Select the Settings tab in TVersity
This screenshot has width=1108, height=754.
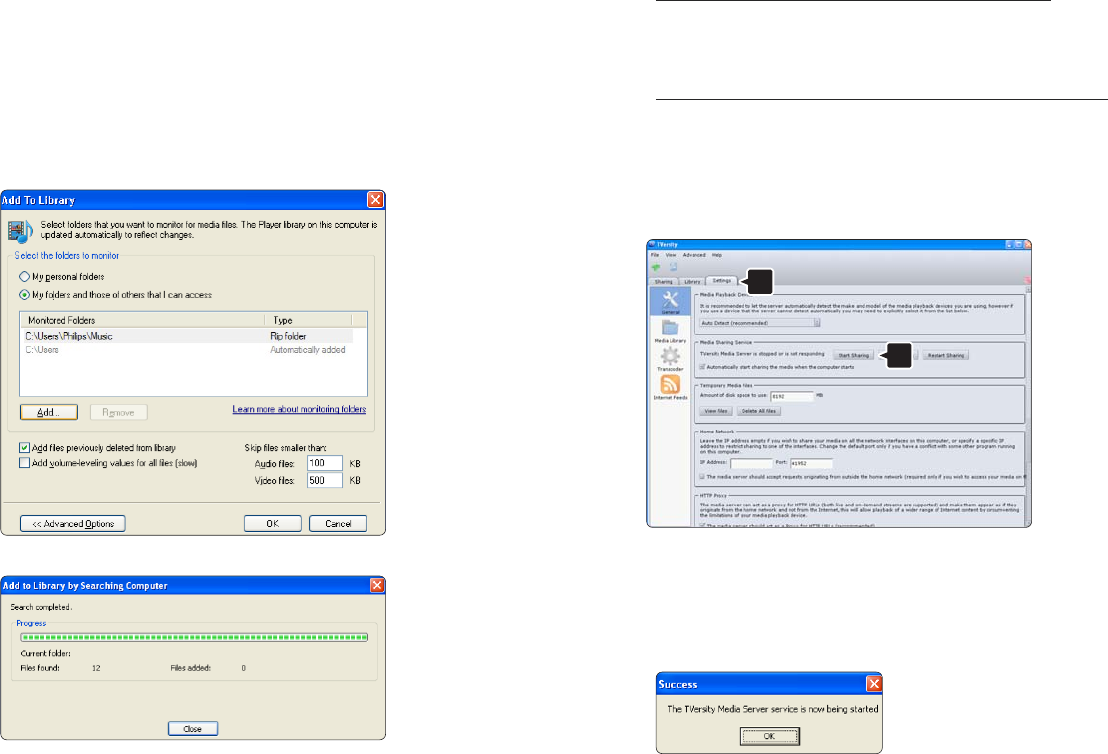721,281
